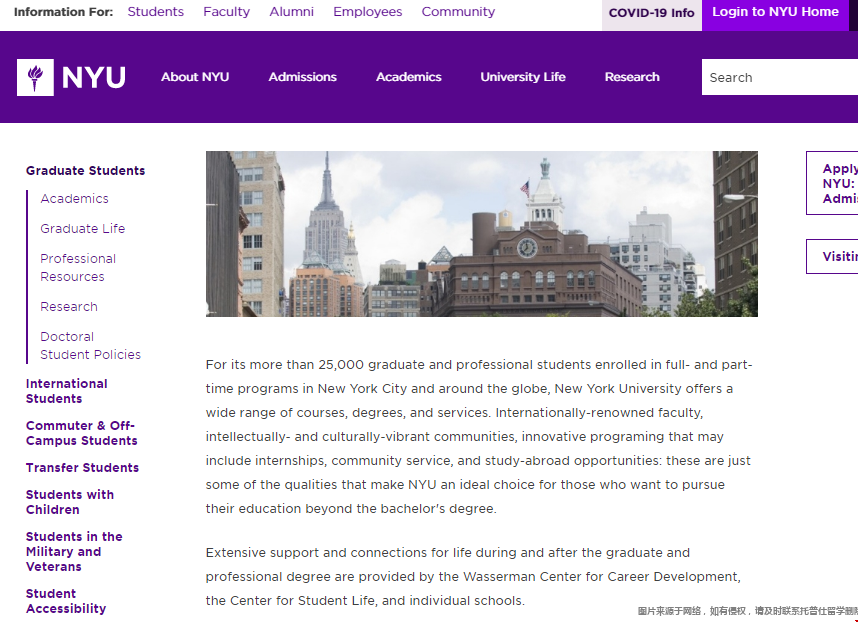Open Doctoral Student Policies sidebar link
The height and width of the screenshot is (622, 858).
coord(90,346)
